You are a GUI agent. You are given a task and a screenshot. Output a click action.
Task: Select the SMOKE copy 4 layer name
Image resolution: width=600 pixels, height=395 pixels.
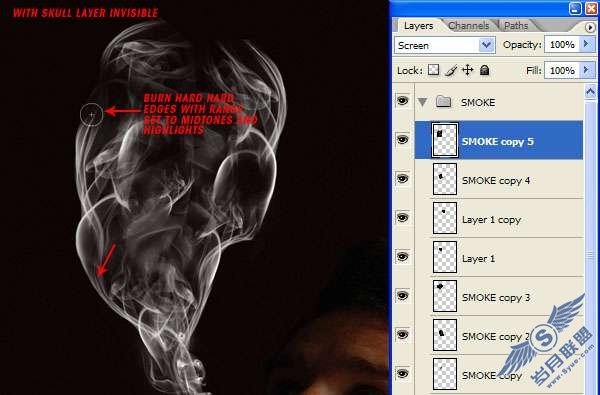coord(496,180)
